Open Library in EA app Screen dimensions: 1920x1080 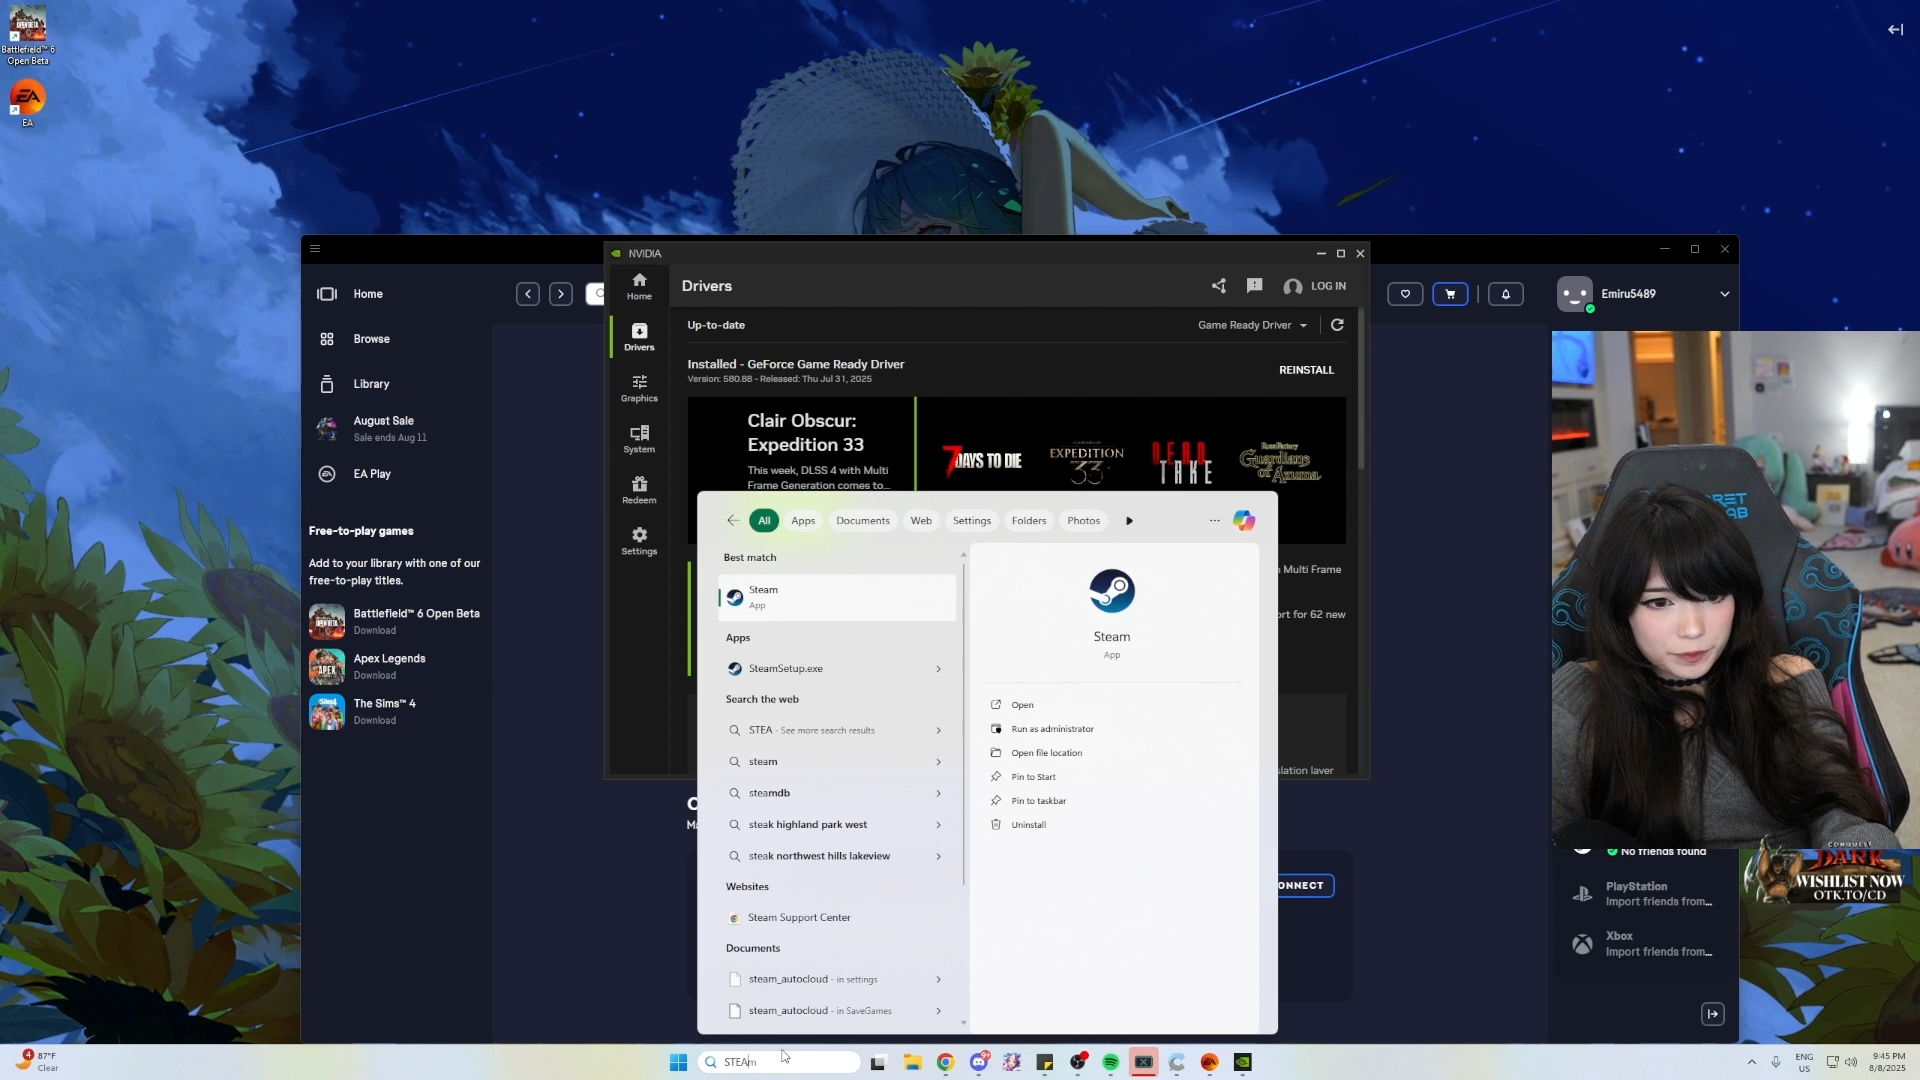pos(371,384)
